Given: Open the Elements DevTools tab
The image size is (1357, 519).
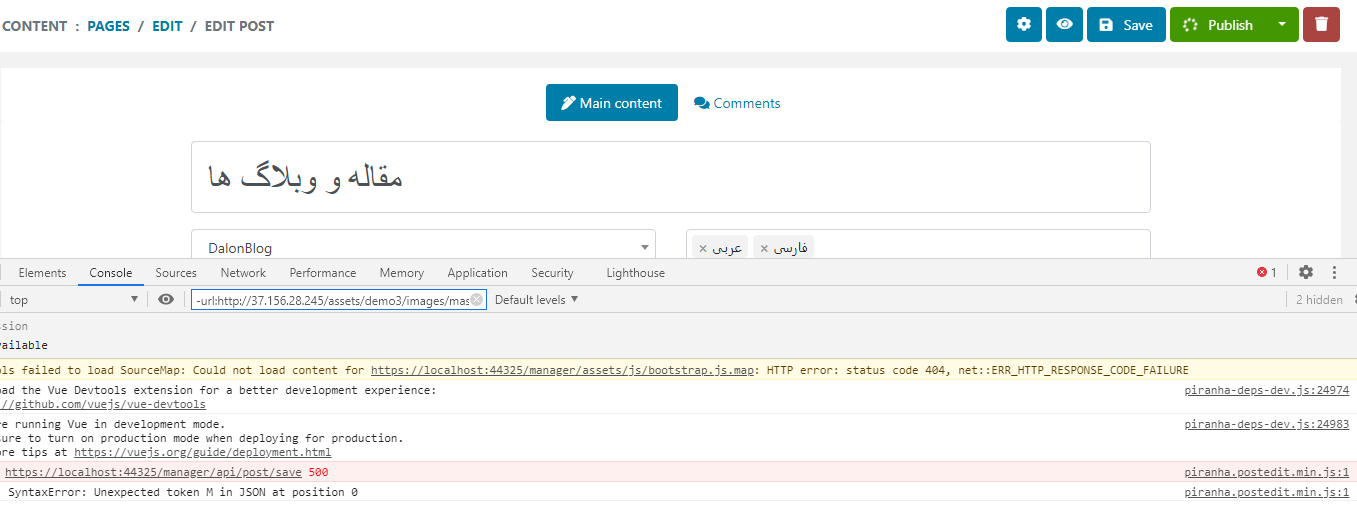Looking at the screenshot, I should point(42,273).
